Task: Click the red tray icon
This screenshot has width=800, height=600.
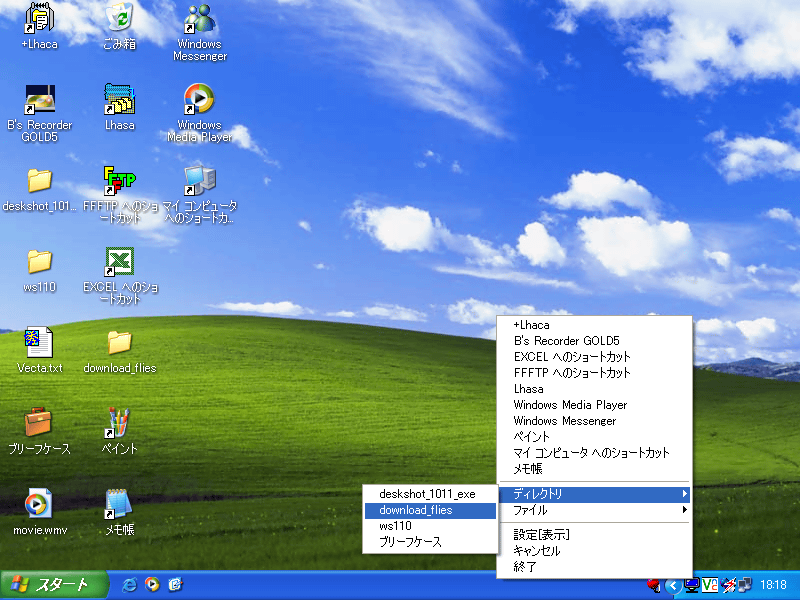Action: pos(654,585)
